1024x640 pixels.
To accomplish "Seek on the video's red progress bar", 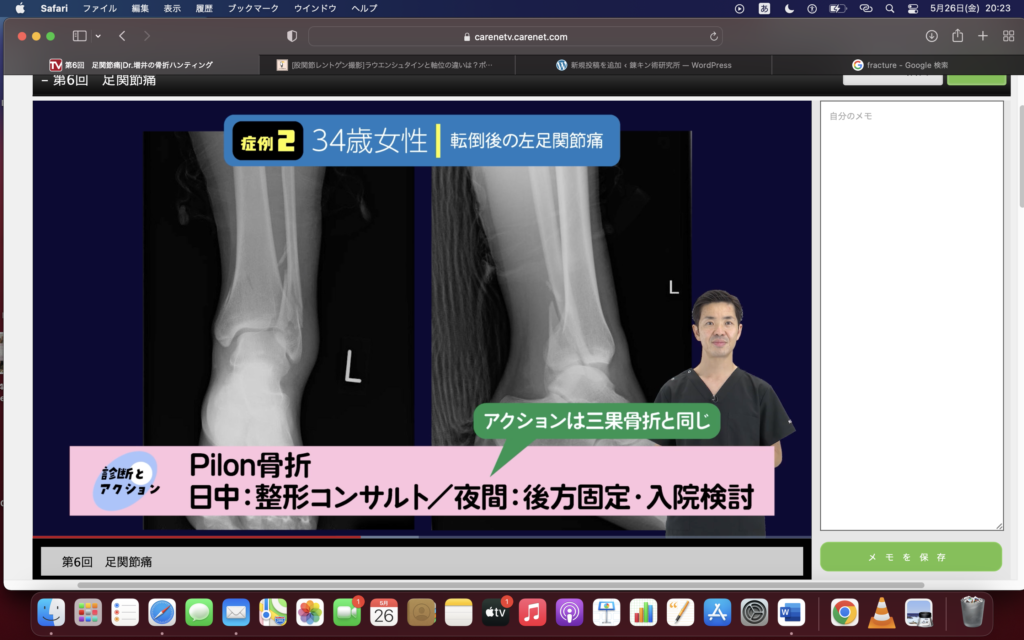I will pyautogui.click(x=200, y=537).
